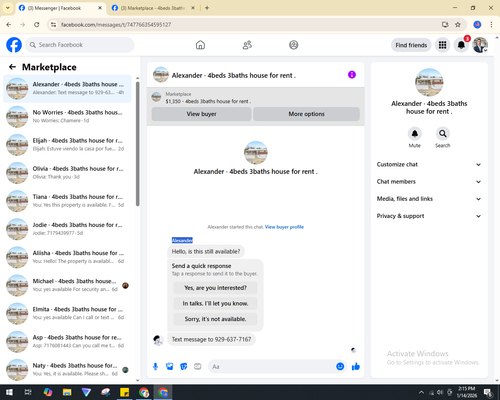This screenshot has width=500, height=400.
Task: Open the No Worries conversation
Action: [x=67, y=117]
